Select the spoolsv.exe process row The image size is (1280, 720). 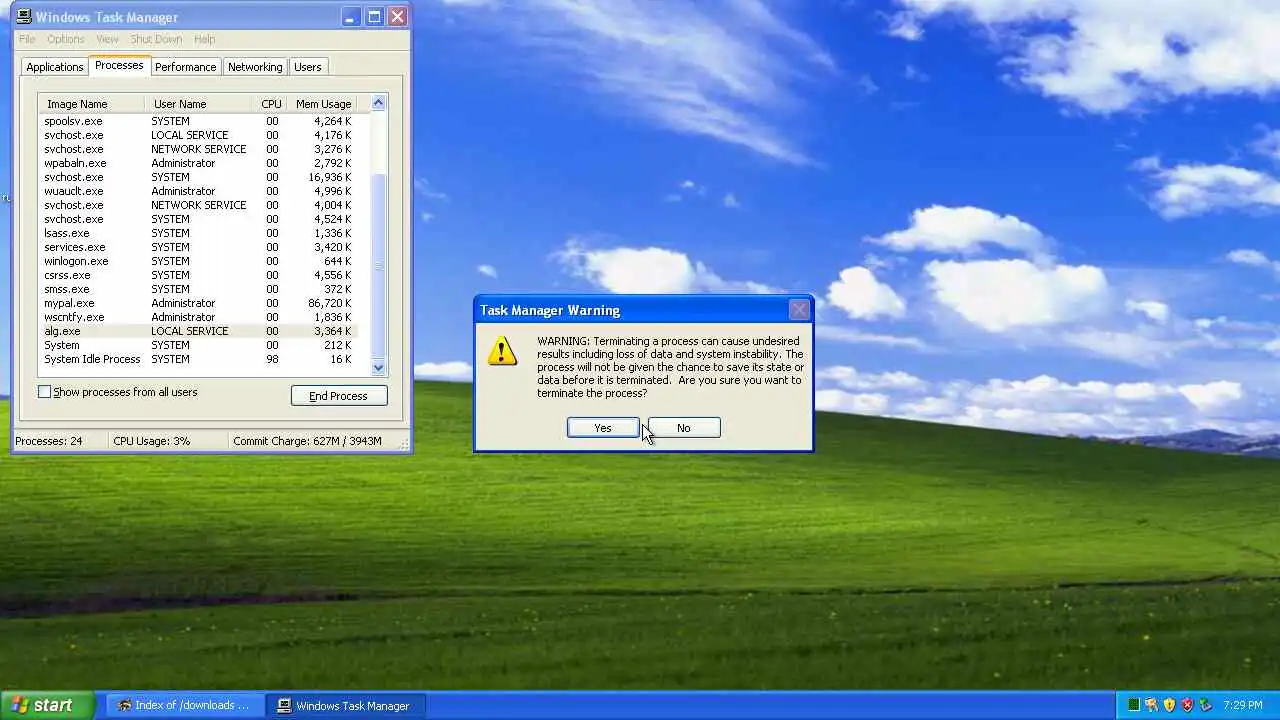coord(198,121)
